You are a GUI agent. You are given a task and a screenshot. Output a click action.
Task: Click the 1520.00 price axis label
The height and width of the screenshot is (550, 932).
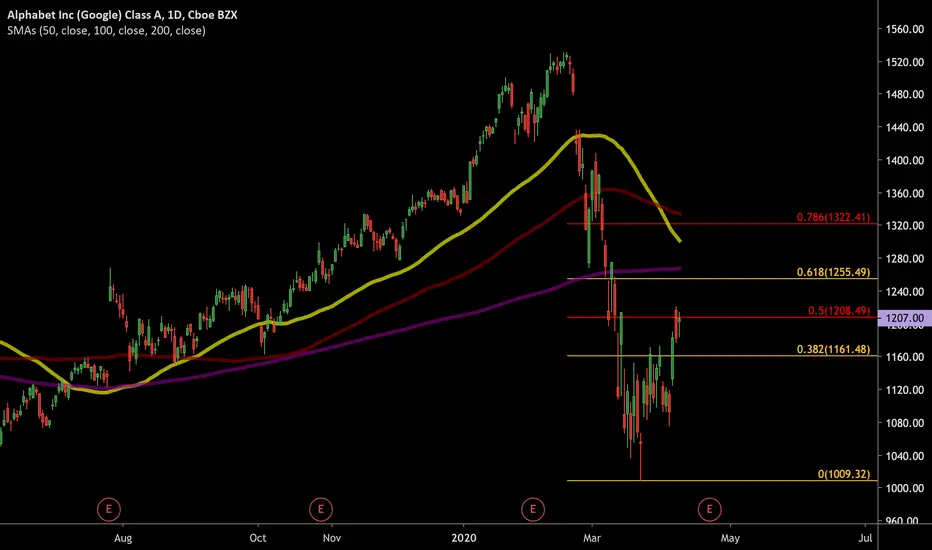point(905,62)
